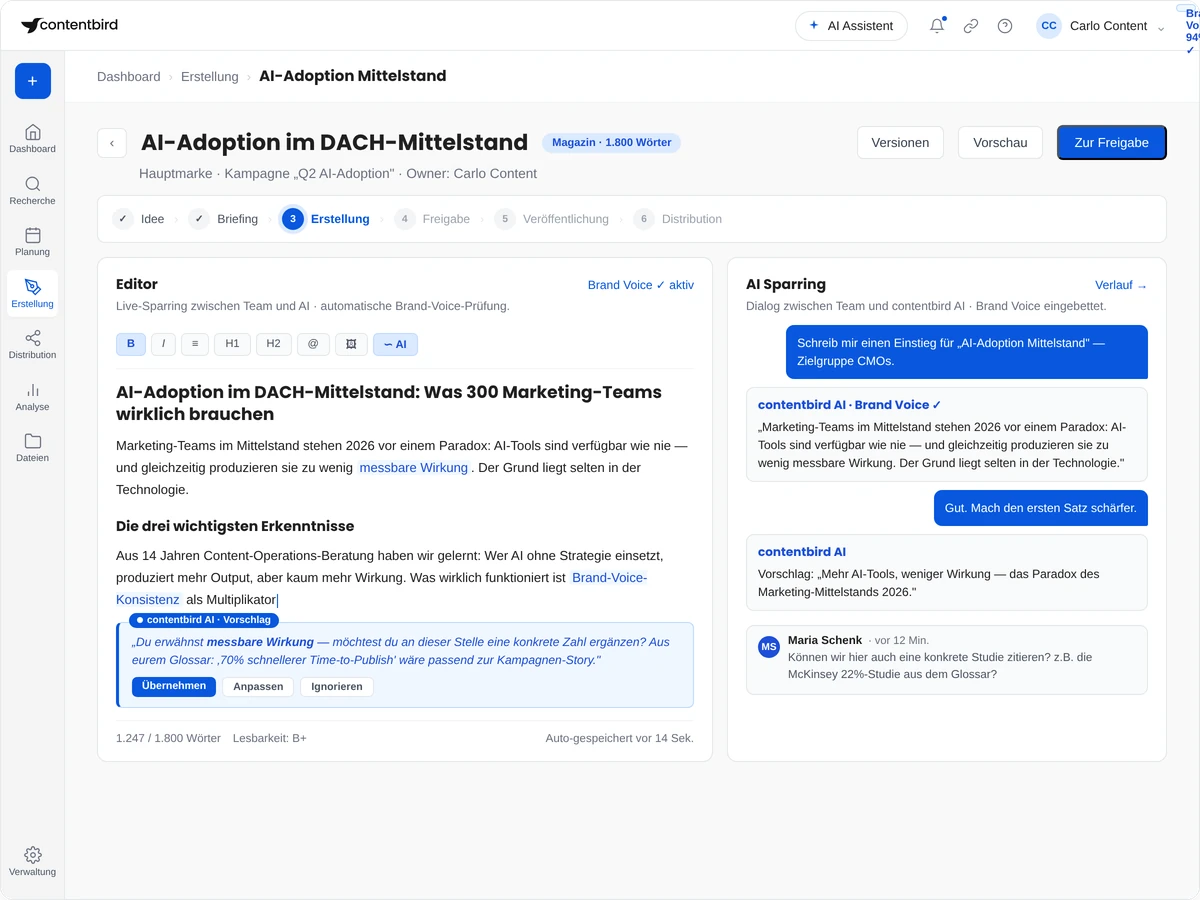Image resolution: width=1200 pixels, height=900 pixels.
Task: Select the Briefing workflow step
Action: (x=225, y=219)
